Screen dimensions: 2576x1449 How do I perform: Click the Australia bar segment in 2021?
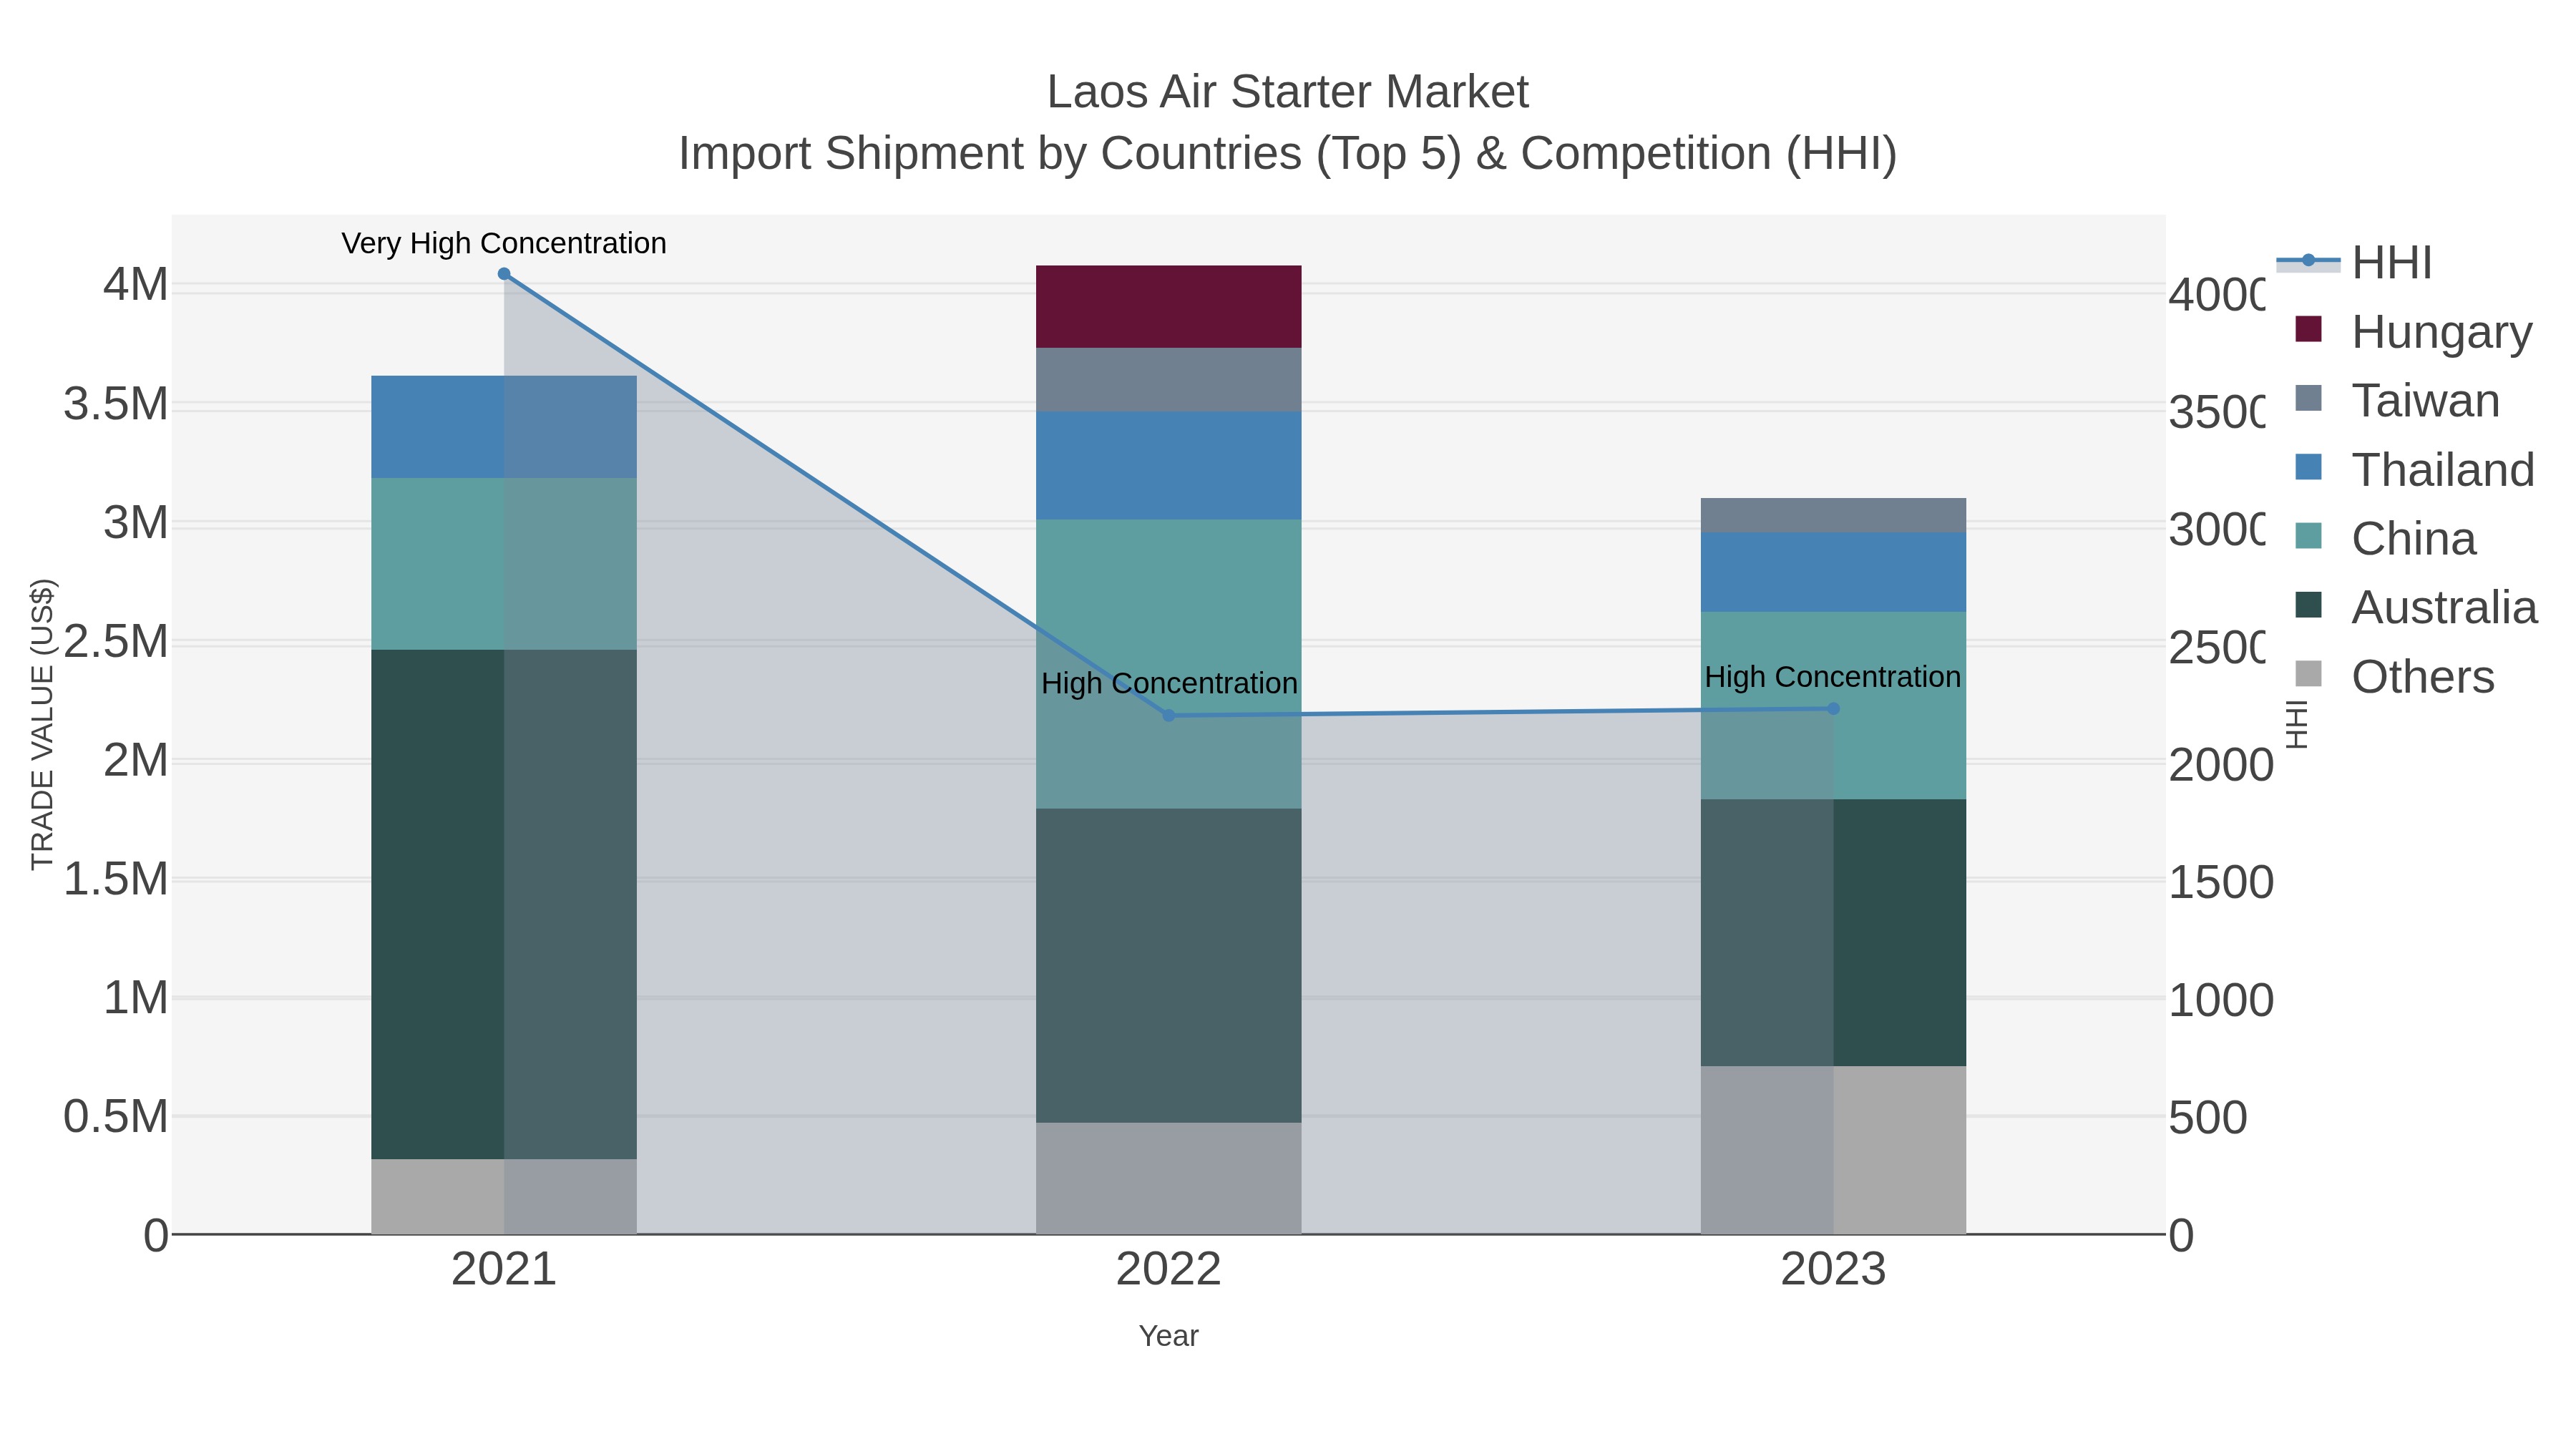pyautogui.click(x=504, y=905)
